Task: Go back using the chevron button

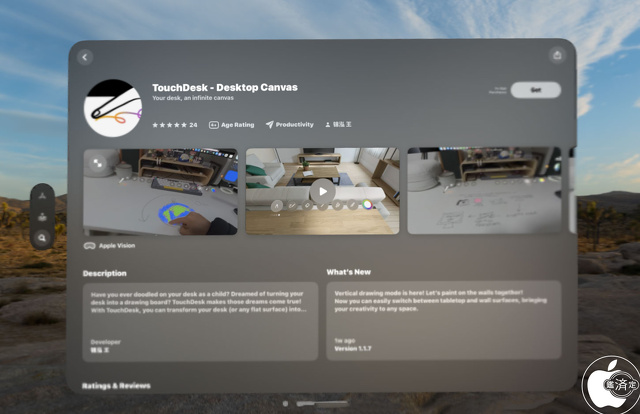Action: coord(85,57)
